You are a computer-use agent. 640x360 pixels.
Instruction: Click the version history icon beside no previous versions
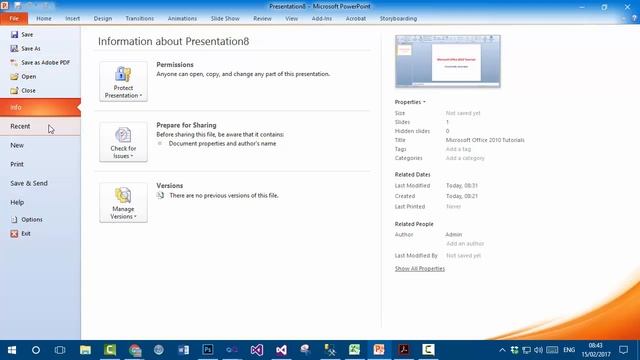tap(160, 196)
